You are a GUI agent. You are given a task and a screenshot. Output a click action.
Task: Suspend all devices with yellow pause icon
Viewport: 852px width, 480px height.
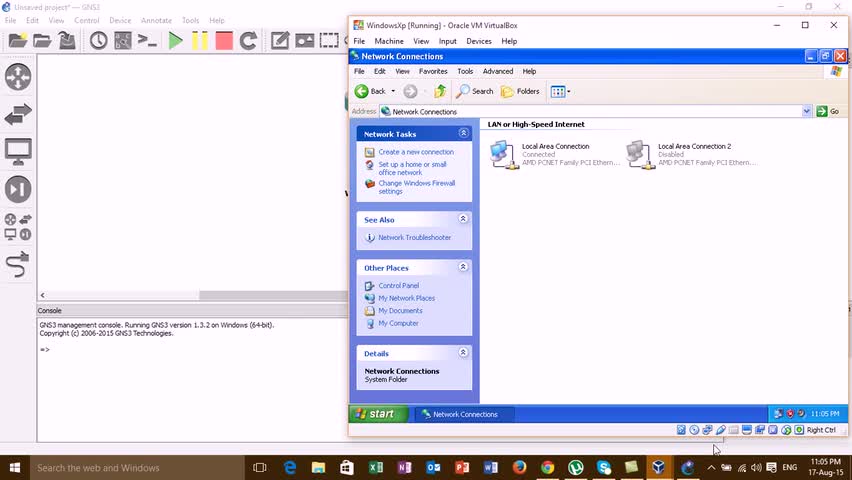point(199,40)
